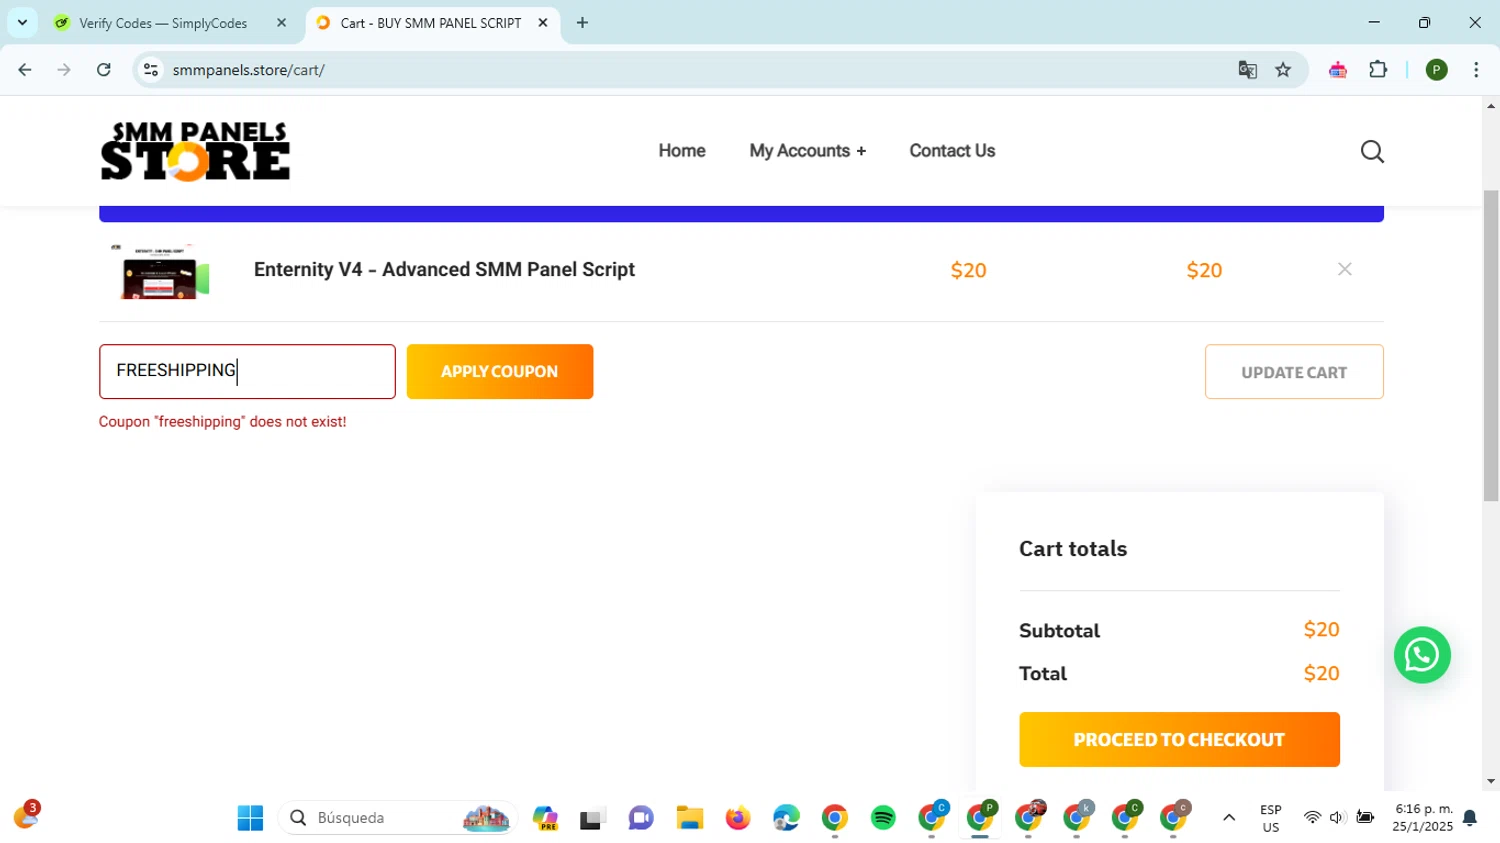Close the Verify Codes SimplyCodes tab
This screenshot has height=843, width=1500.
pyautogui.click(x=281, y=22)
